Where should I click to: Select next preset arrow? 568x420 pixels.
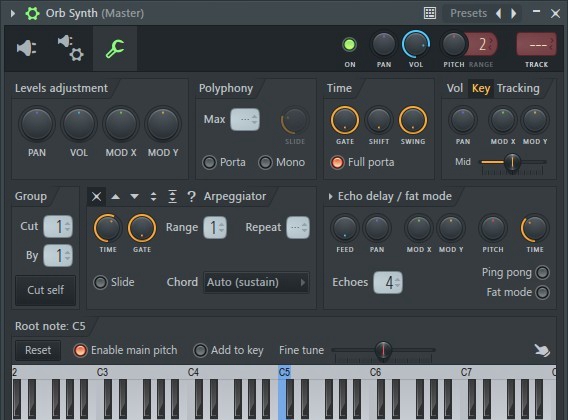[x=513, y=13]
